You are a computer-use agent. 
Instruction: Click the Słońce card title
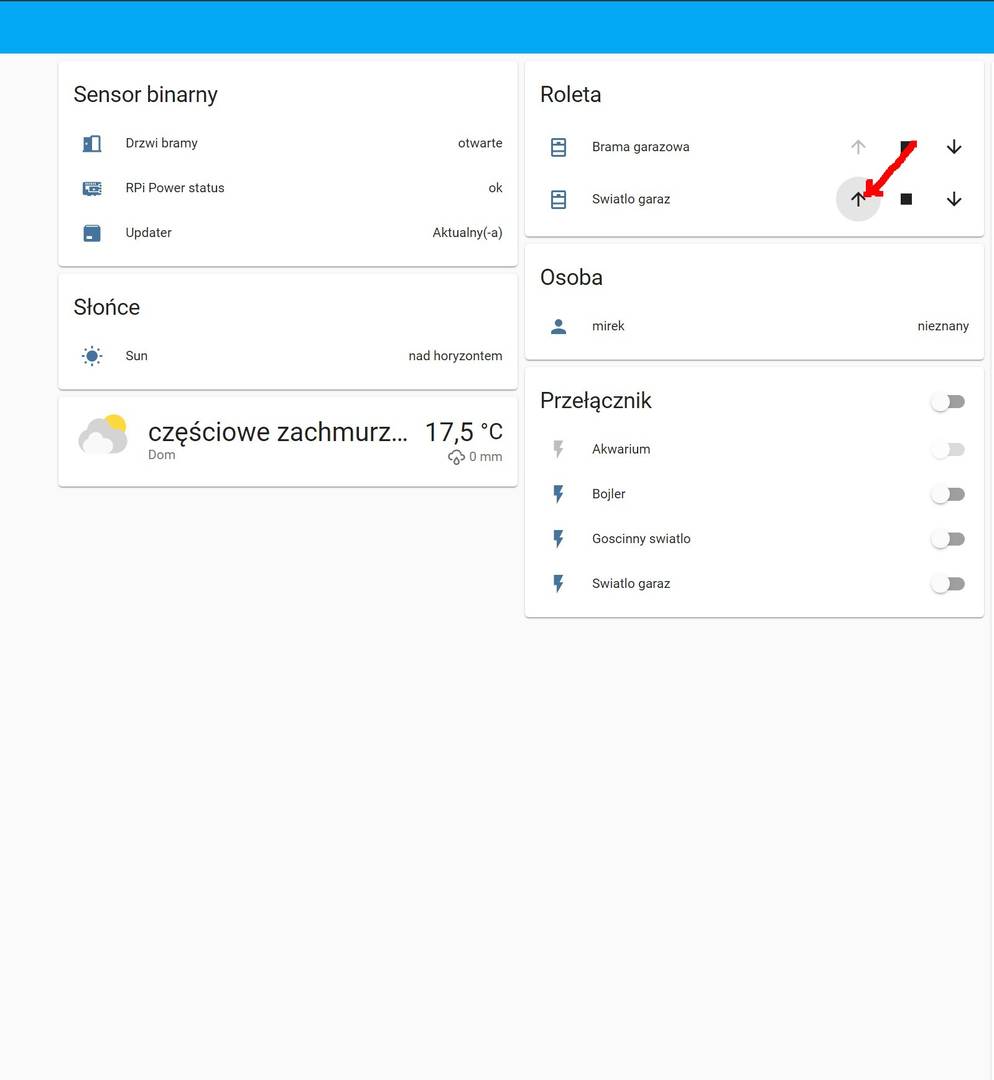[x=107, y=307]
